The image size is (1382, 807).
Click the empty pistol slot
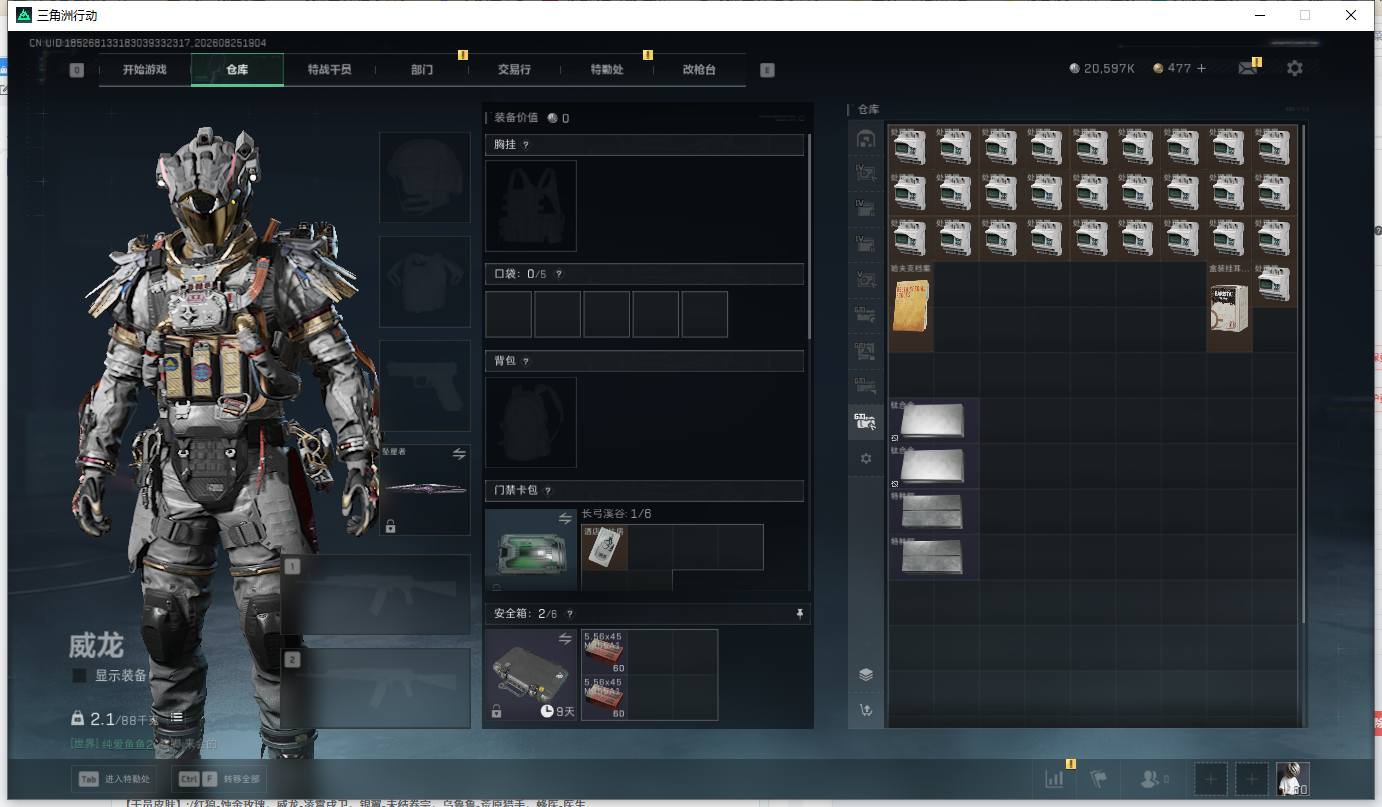tap(425, 385)
